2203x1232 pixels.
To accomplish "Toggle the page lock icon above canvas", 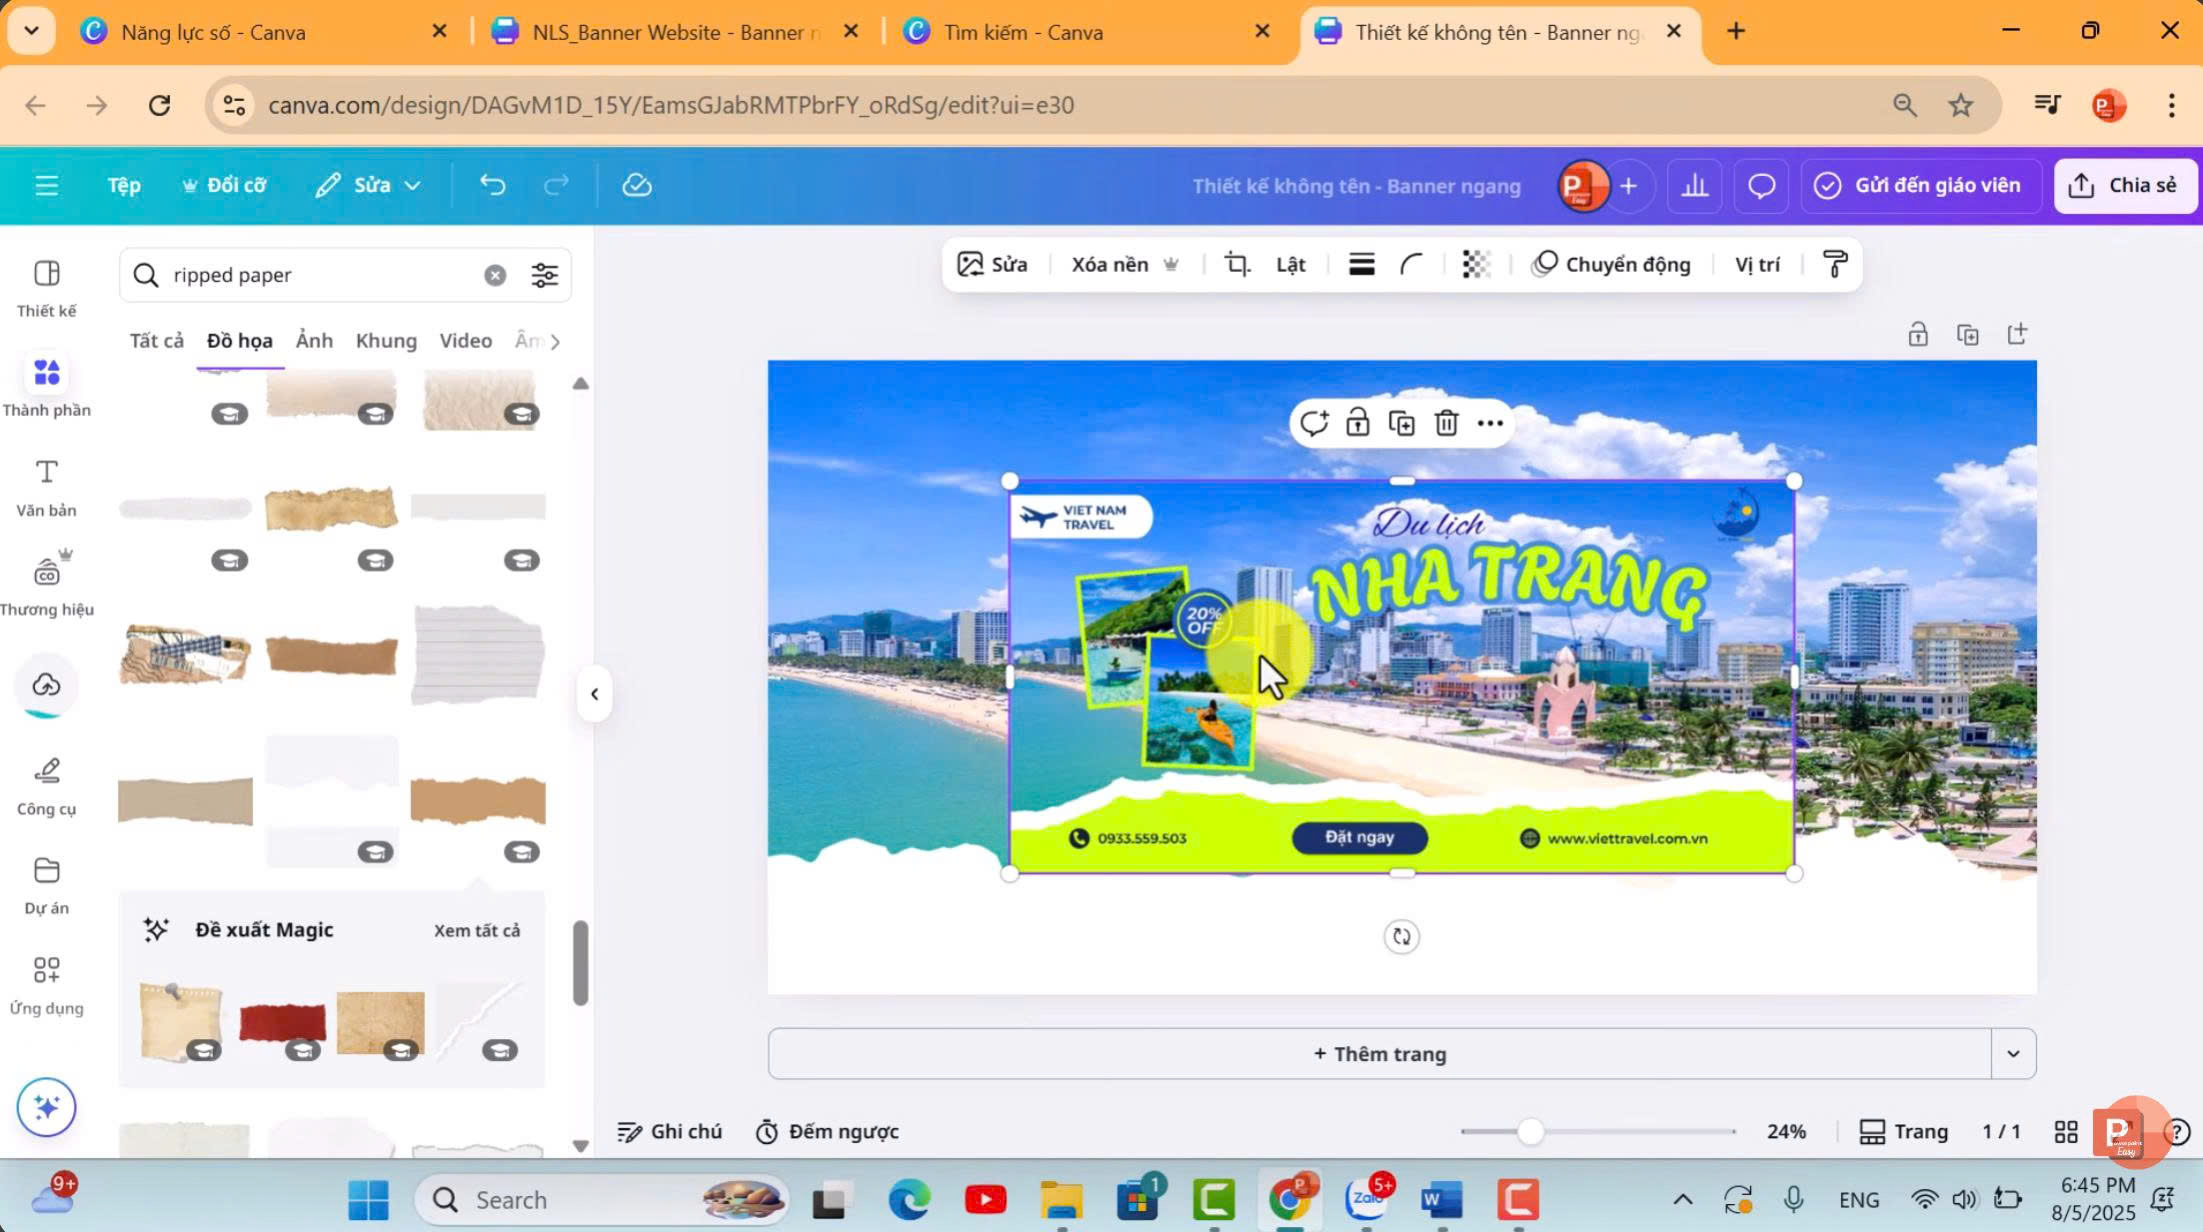I will click(x=1917, y=335).
